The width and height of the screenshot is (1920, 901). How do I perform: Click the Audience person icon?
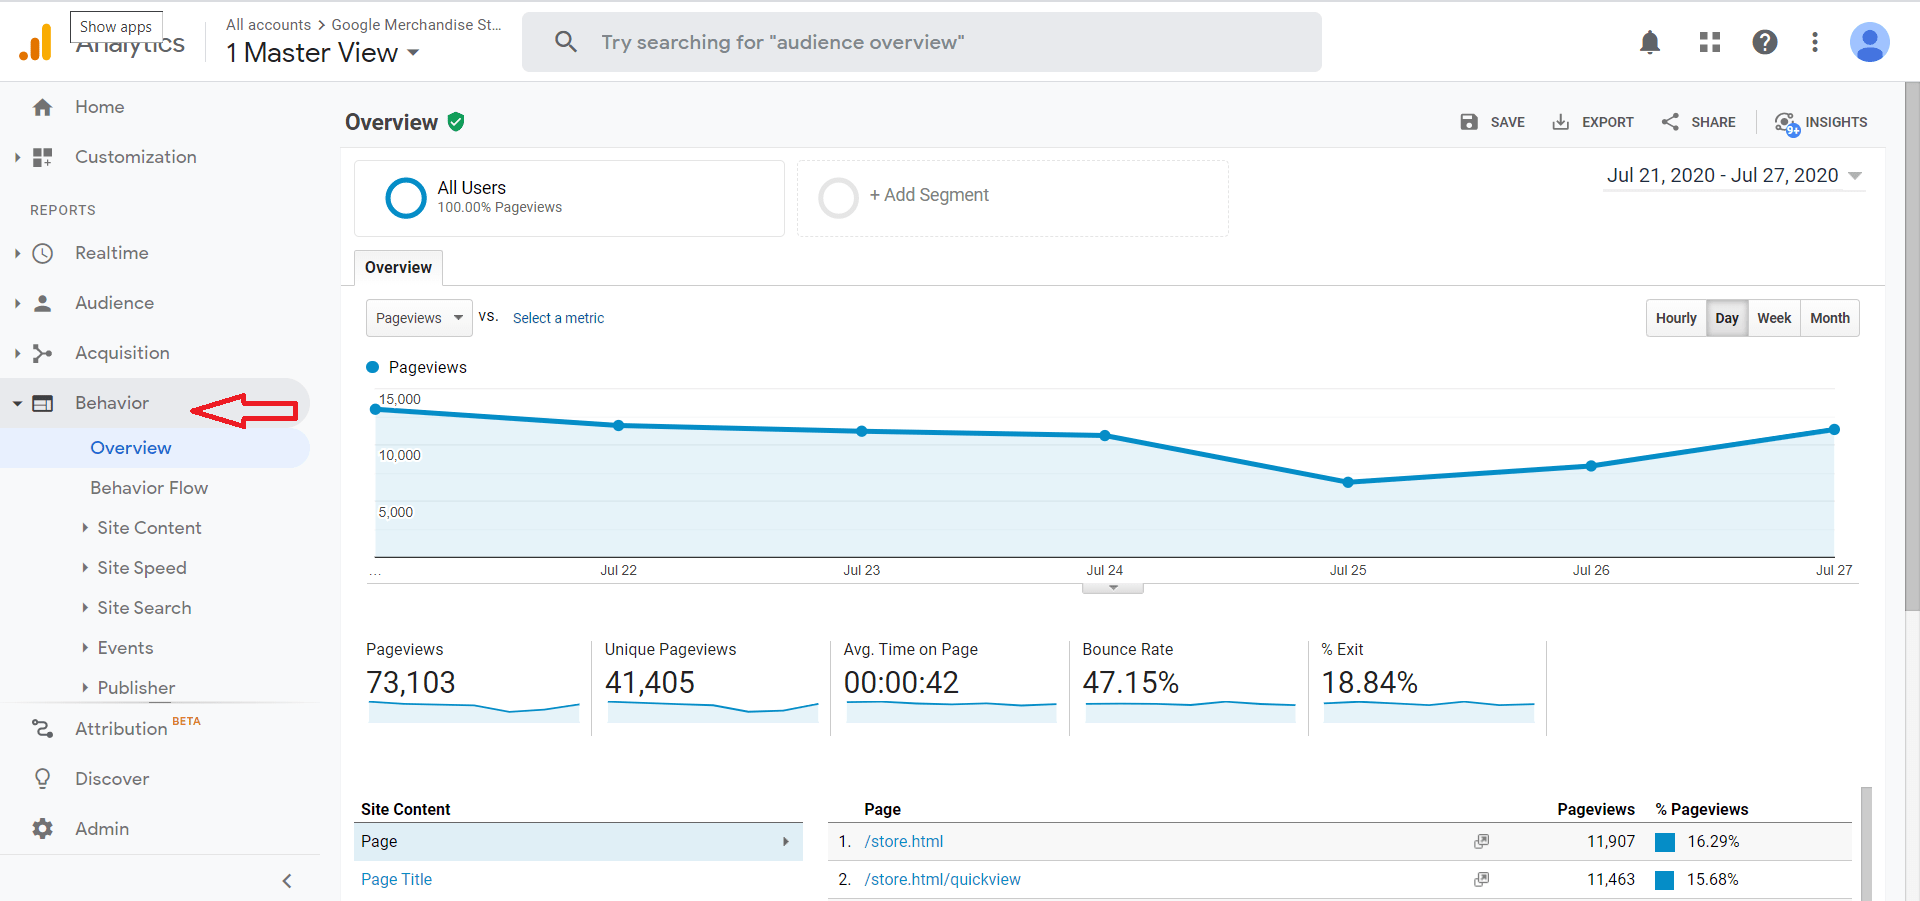tap(42, 303)
